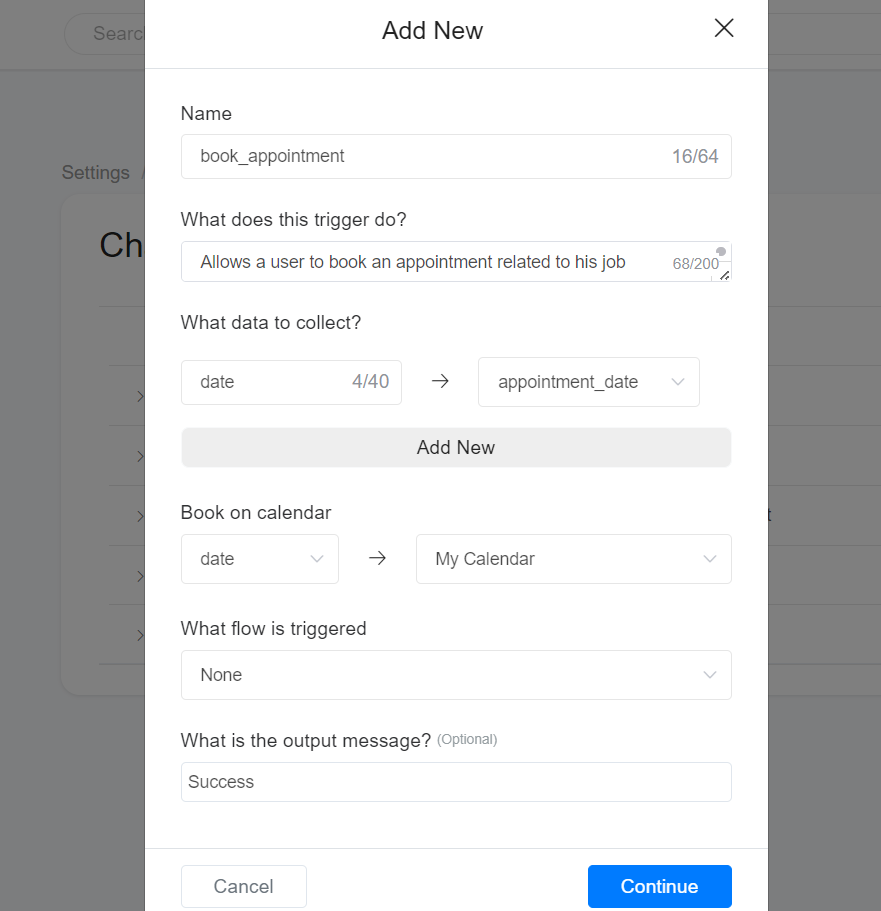Open the My Calendar dropdown
The width and height of the screenshot is (881, 911).
click(560, 559)
